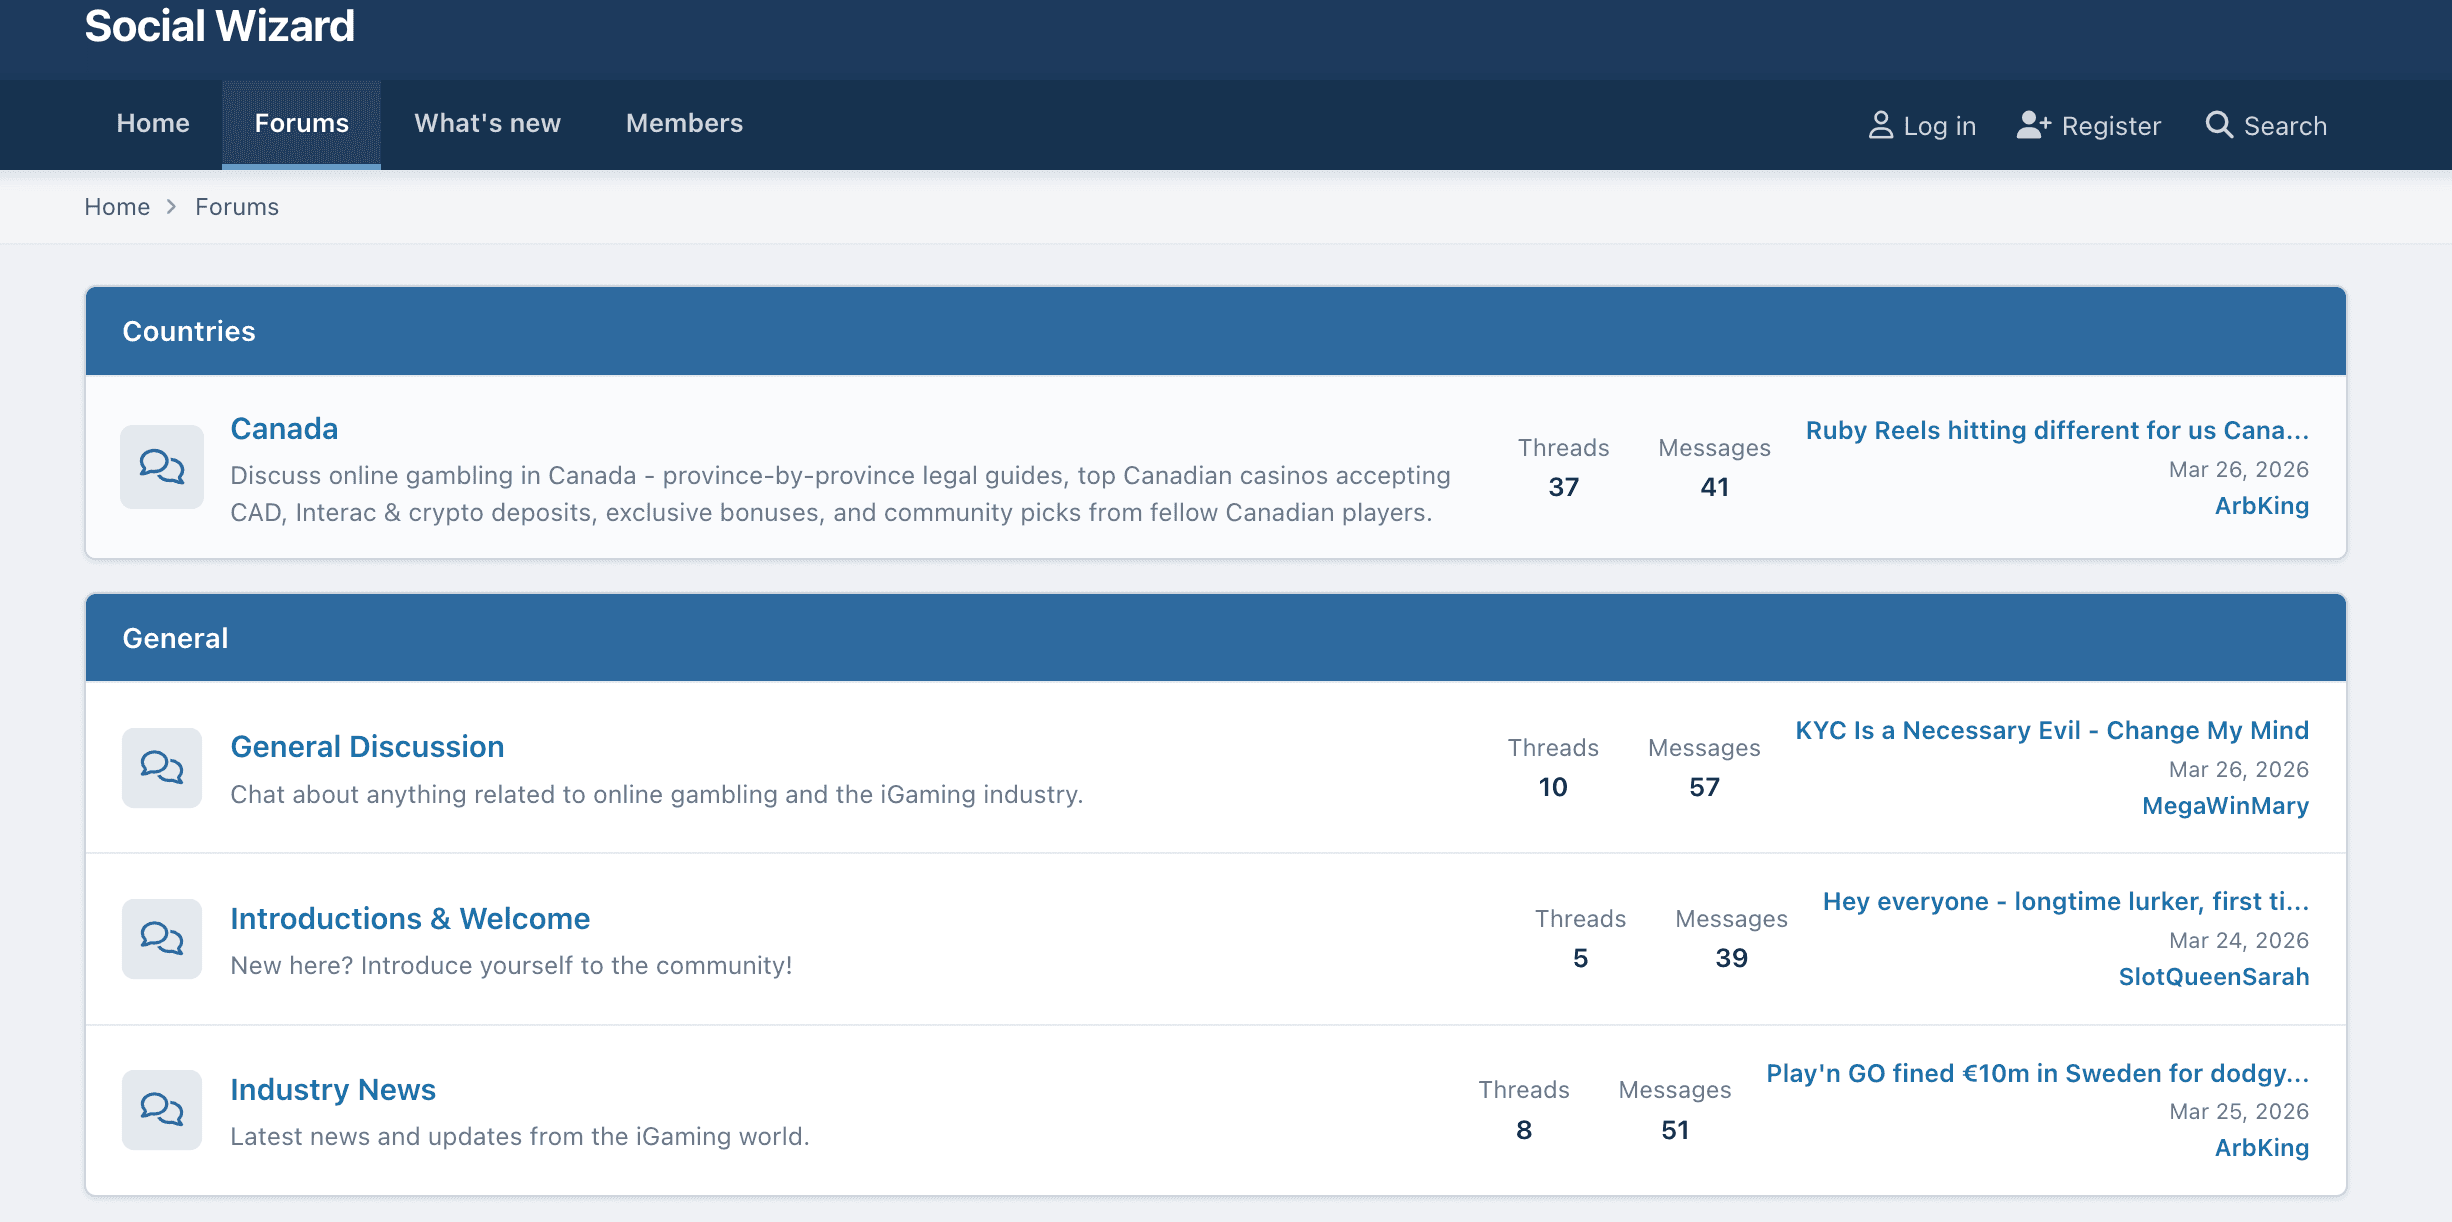Click the Home breadcrumb link

tap(117, 207)
